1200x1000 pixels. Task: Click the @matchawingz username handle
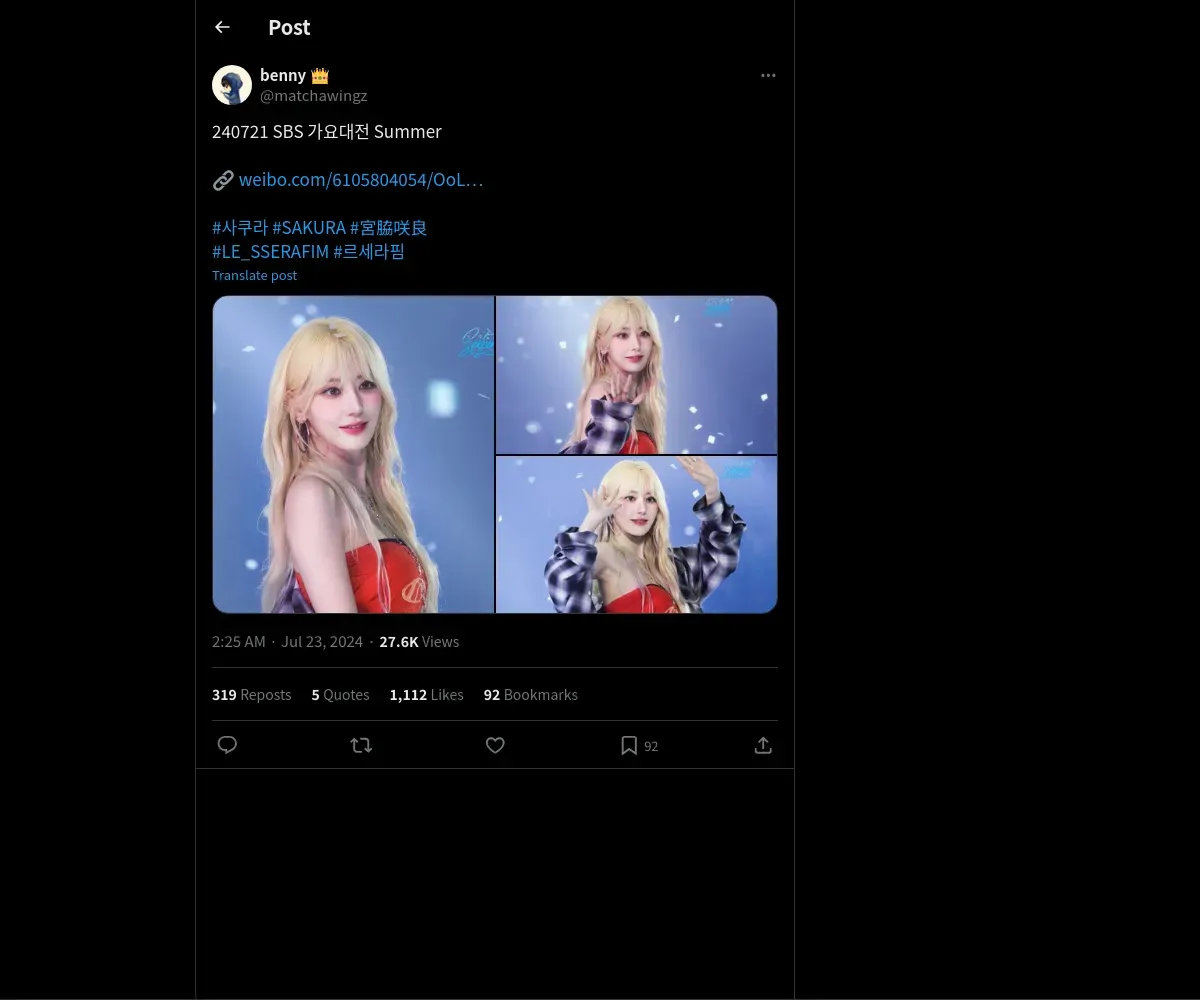(x=313, y=96)
